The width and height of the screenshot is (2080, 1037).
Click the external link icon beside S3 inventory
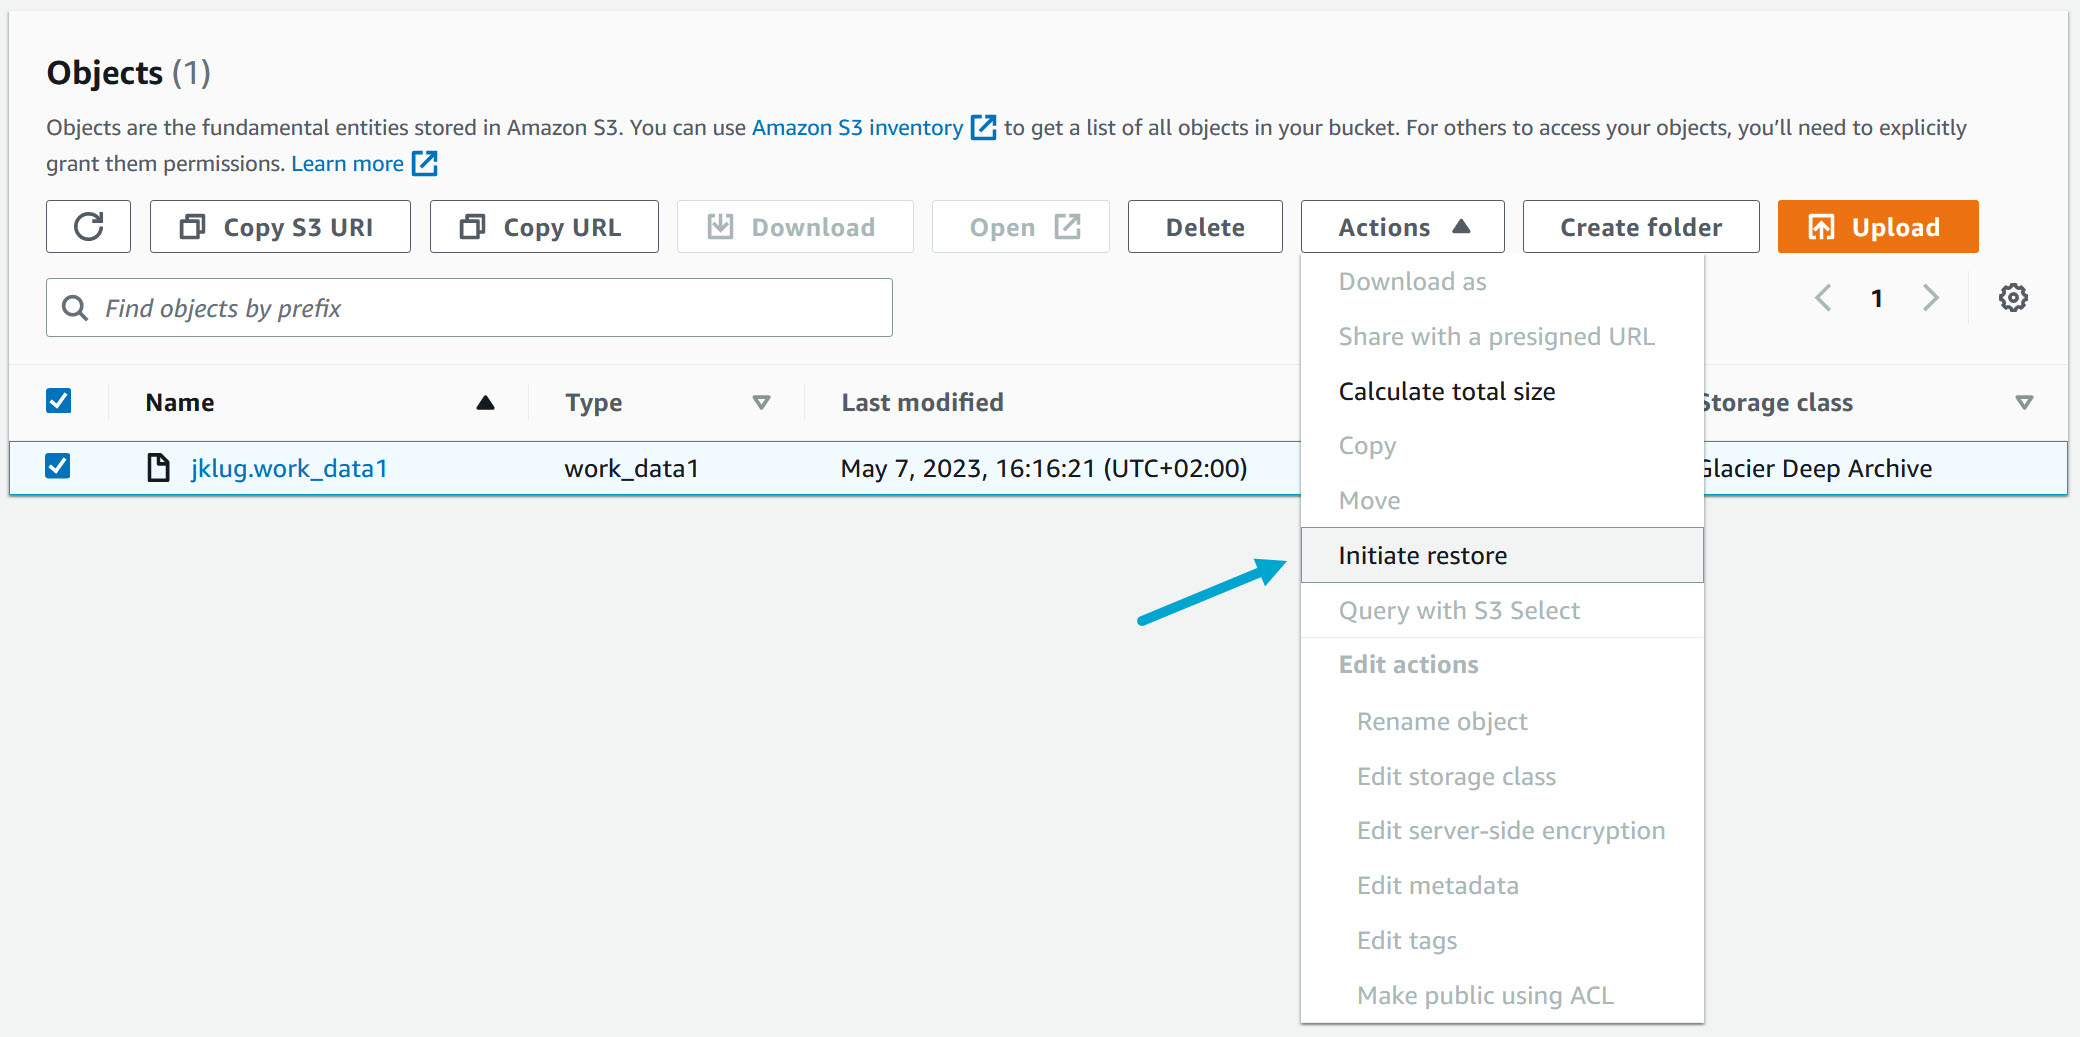point(984,127)
